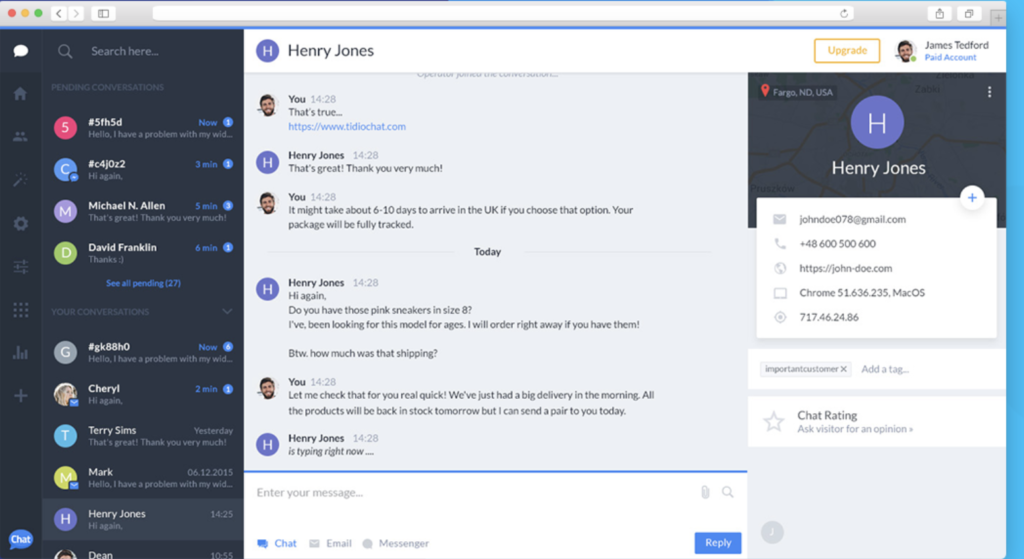Screen dimensions: 1024x559
Task: Click Ask visitor for an opinion link
Action: pyautogui.click(x=855, y=429)
